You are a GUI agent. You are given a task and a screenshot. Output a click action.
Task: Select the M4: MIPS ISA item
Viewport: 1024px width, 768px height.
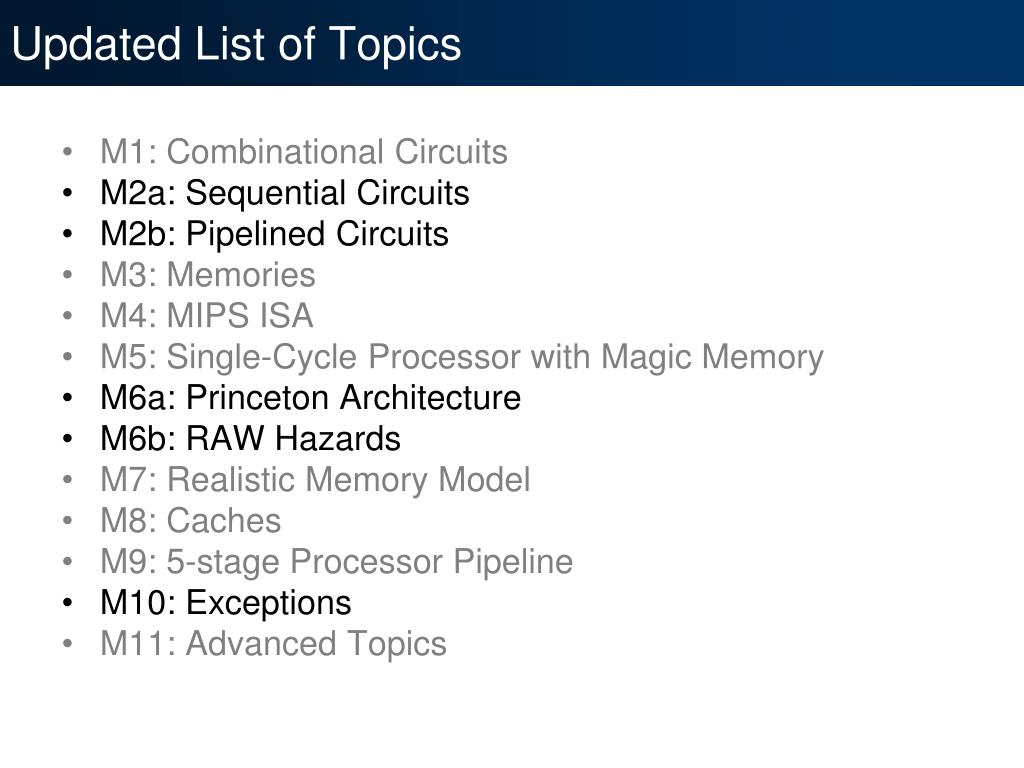pyautogui.click(x=207, y=316)
